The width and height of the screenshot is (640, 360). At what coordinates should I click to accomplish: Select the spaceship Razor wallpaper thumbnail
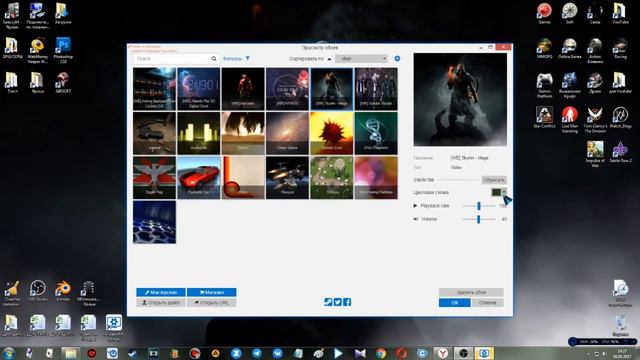click(287, 178)
